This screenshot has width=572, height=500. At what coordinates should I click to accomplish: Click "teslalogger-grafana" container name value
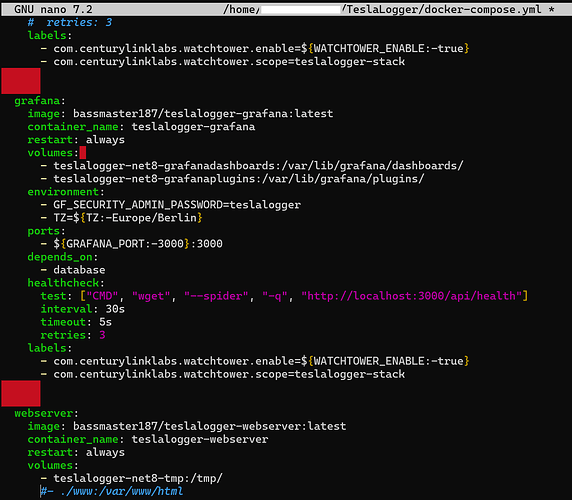193,127
